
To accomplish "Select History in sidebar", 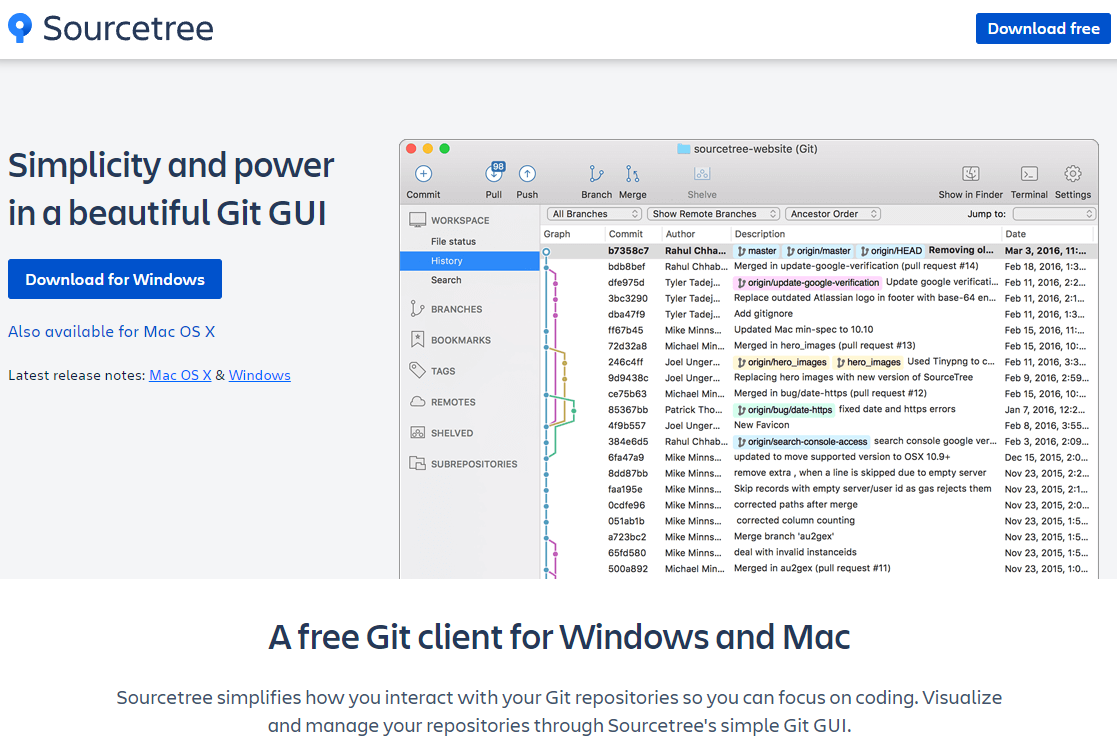I will tap(469, 261).
